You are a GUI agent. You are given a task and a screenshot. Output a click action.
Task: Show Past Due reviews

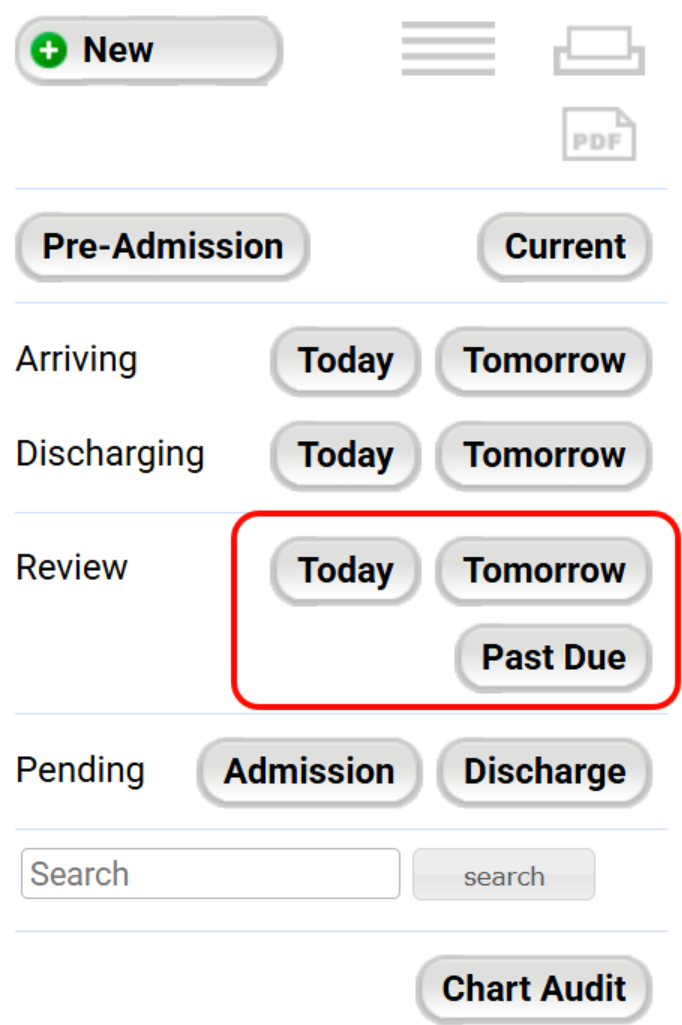pyautogui.click(x=553, y=658)
